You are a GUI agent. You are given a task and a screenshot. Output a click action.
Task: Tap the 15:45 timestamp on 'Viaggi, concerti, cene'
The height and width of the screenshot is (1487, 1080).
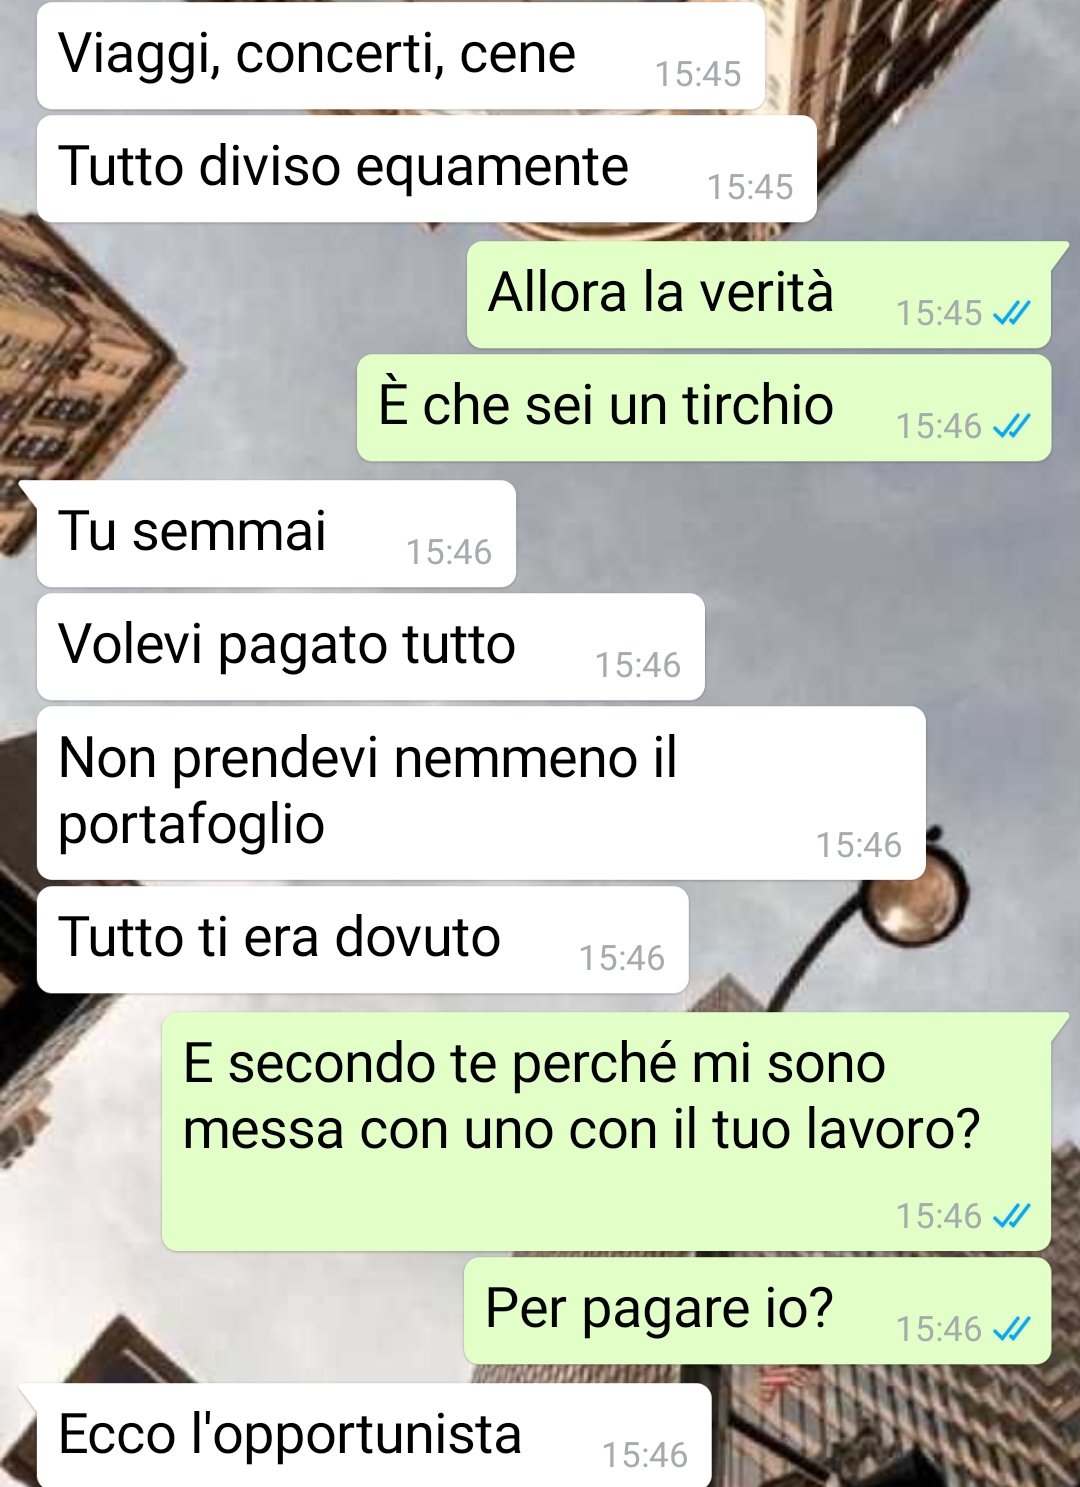click(x=698, y=74)
